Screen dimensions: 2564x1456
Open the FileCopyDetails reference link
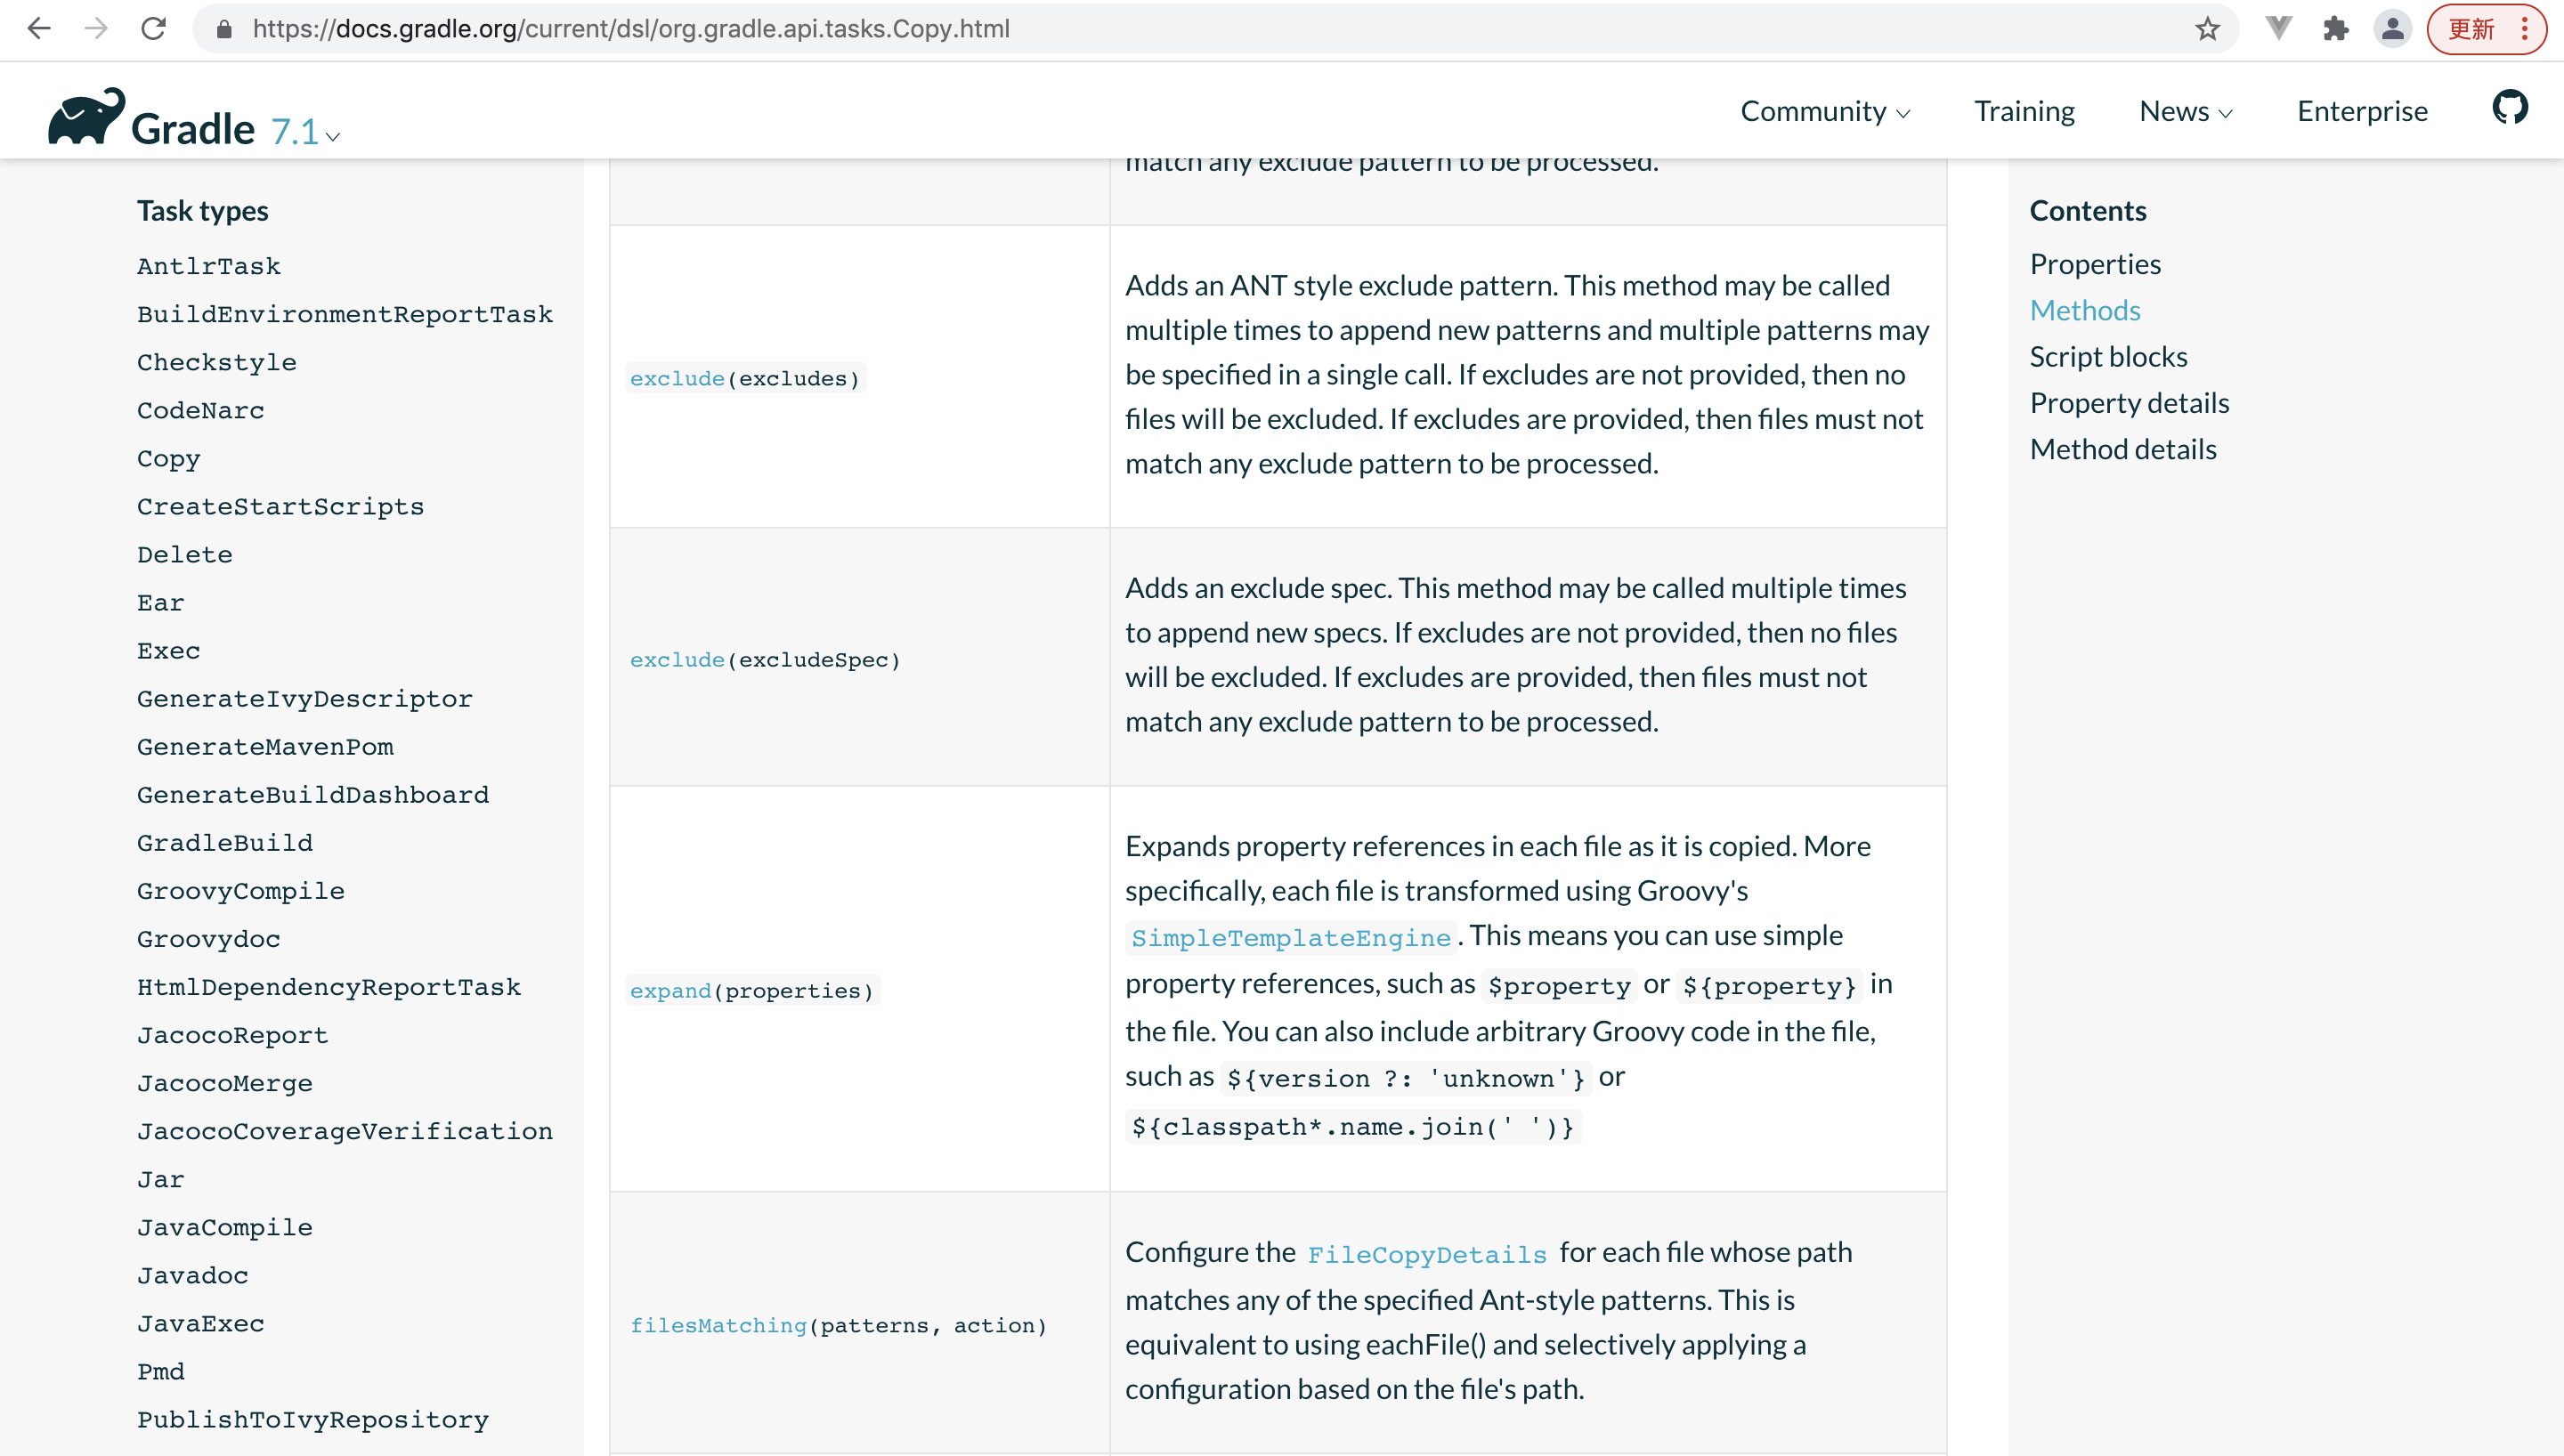tap(1427, 1253)
